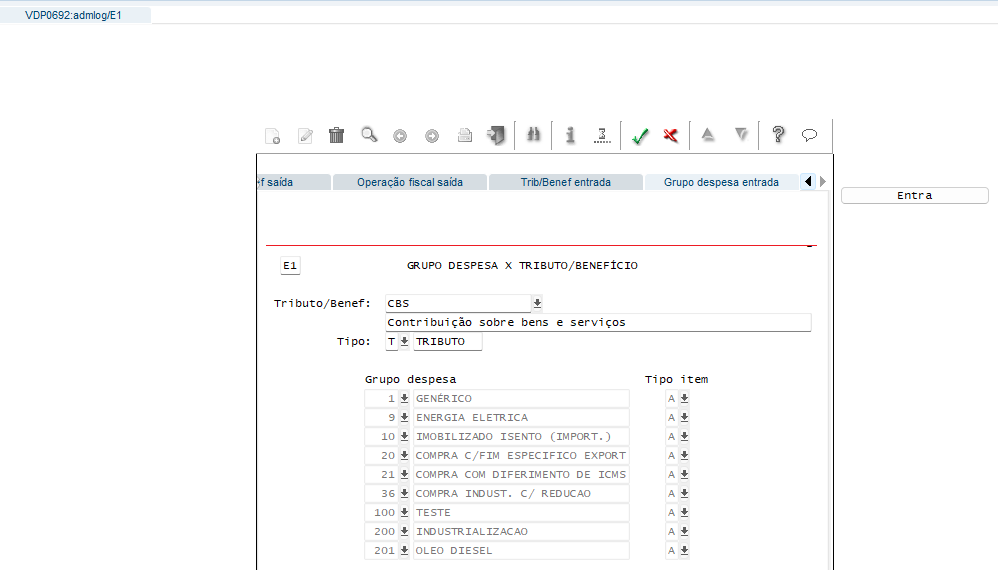The height and width of the screenshot is (570, 998).
Task: Click the binoculars find icon
Action: point(533,134)
